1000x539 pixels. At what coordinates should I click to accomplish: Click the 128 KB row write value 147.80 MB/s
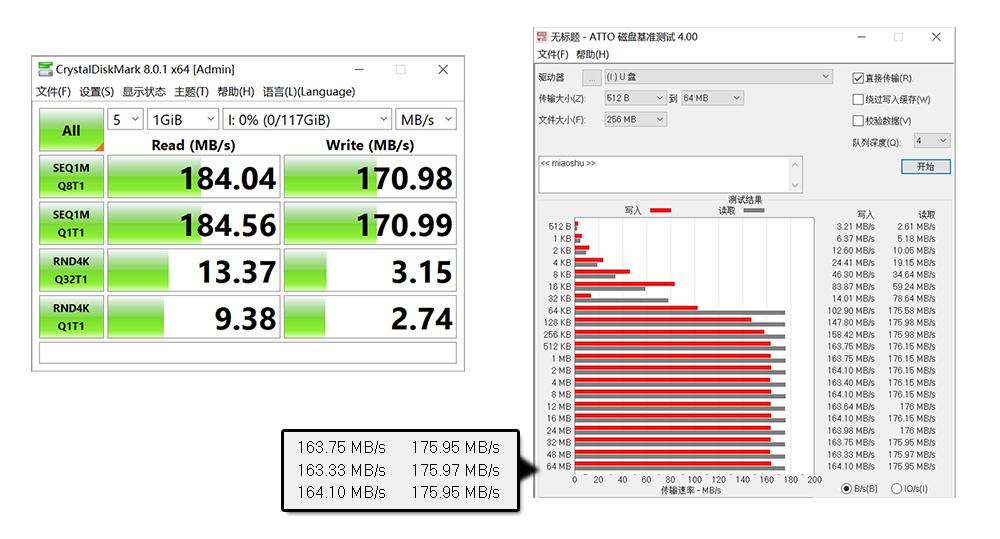coord(851,322)
